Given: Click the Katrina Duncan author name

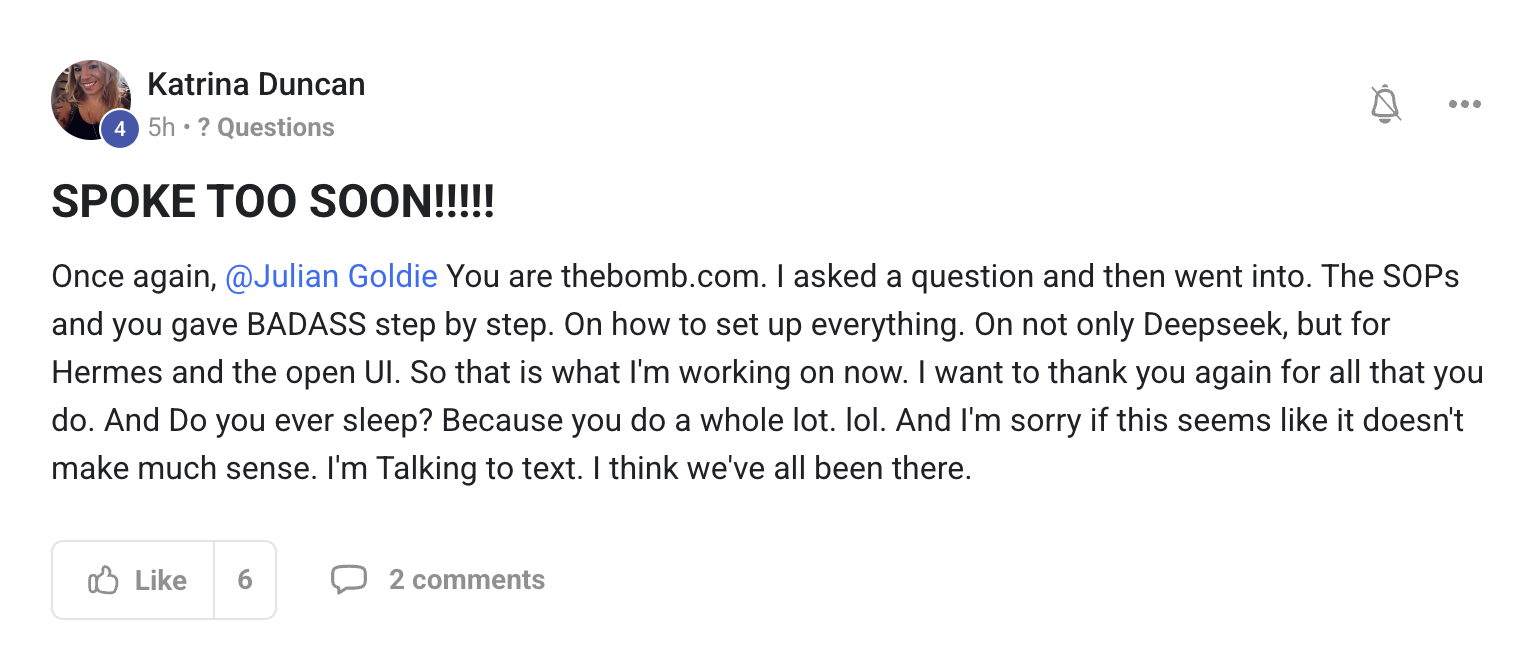Looking at the screenshot, I should [x=256, y=85].
